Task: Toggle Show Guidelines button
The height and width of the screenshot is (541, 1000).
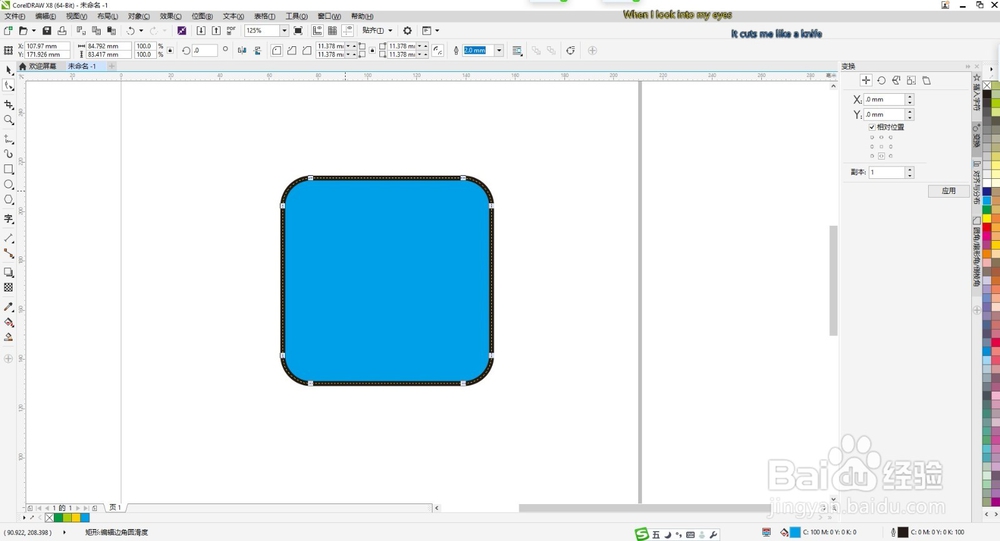Action: pyautogui.click(x=348, y=31)
